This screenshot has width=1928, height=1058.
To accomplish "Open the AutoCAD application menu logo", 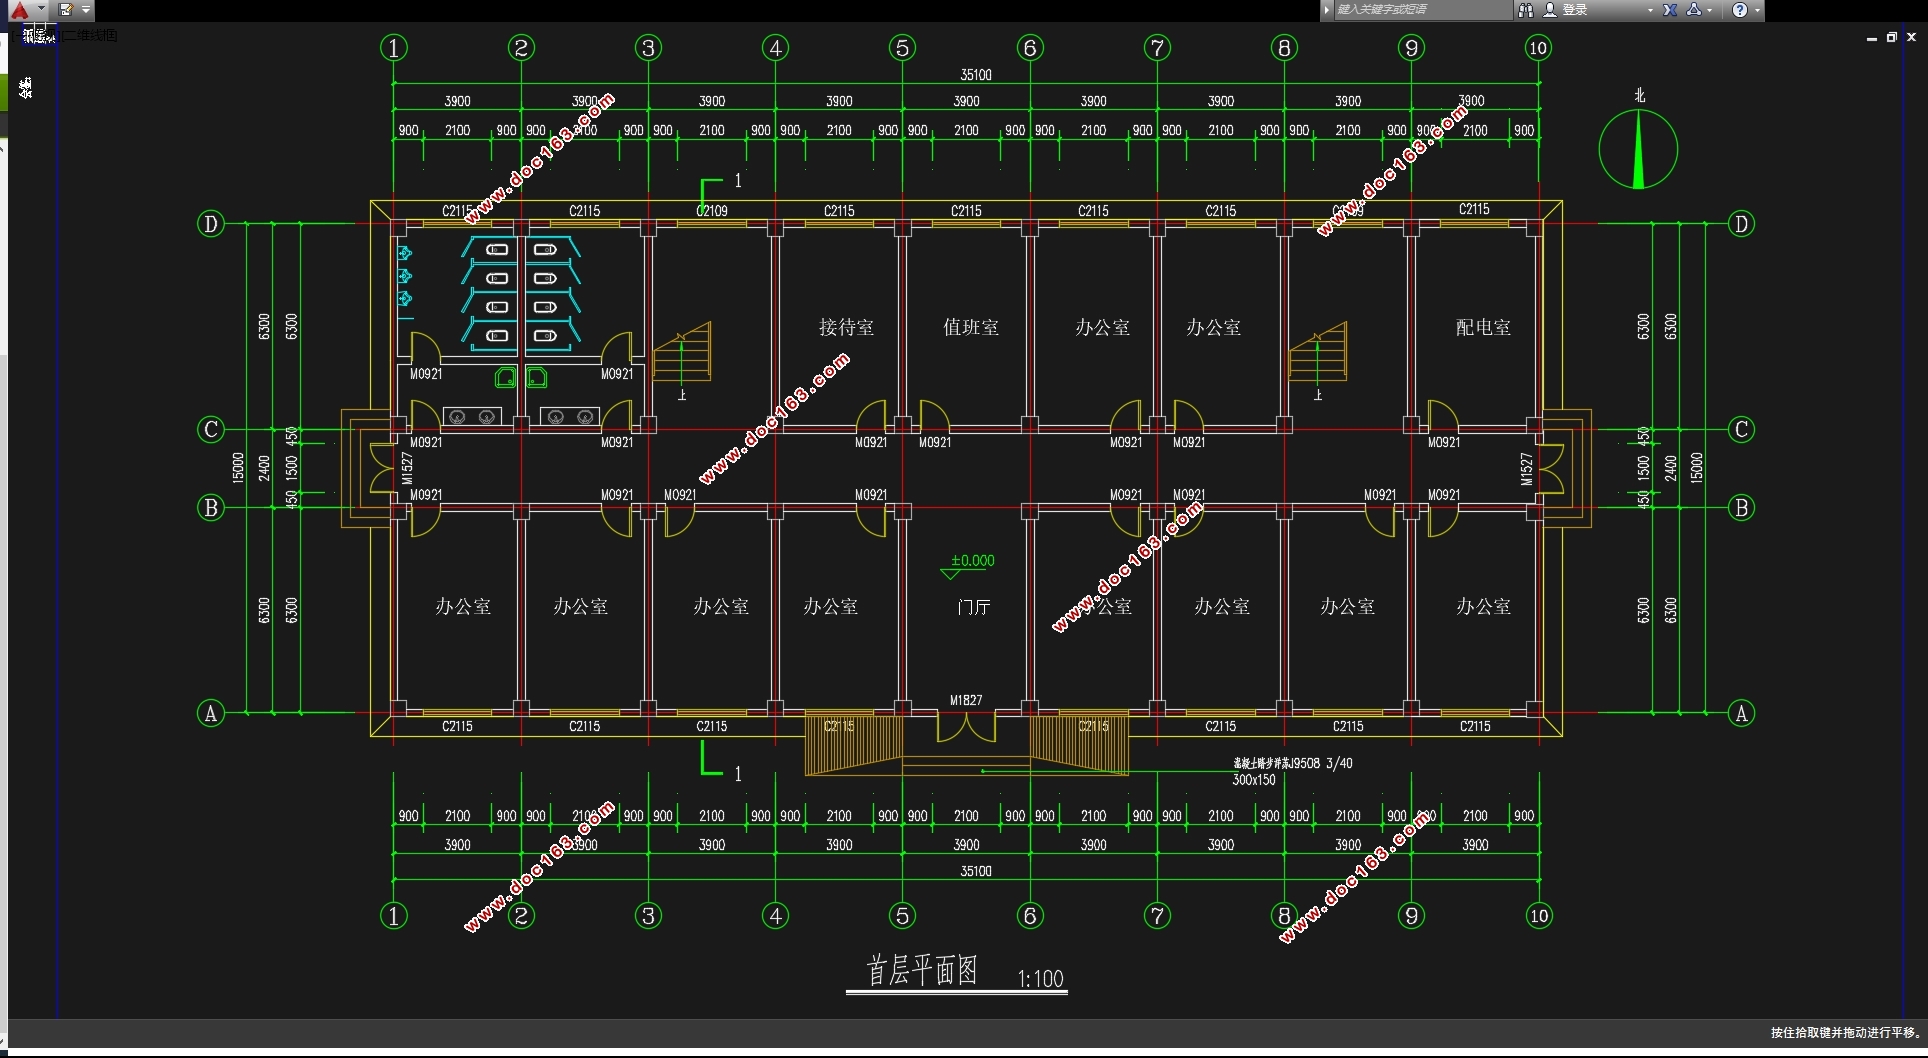I will [x=19, y=10].
